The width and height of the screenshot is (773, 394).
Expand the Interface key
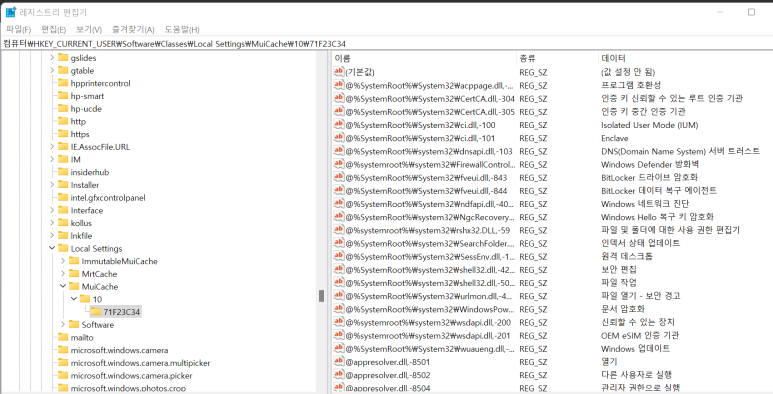(52, 210)
